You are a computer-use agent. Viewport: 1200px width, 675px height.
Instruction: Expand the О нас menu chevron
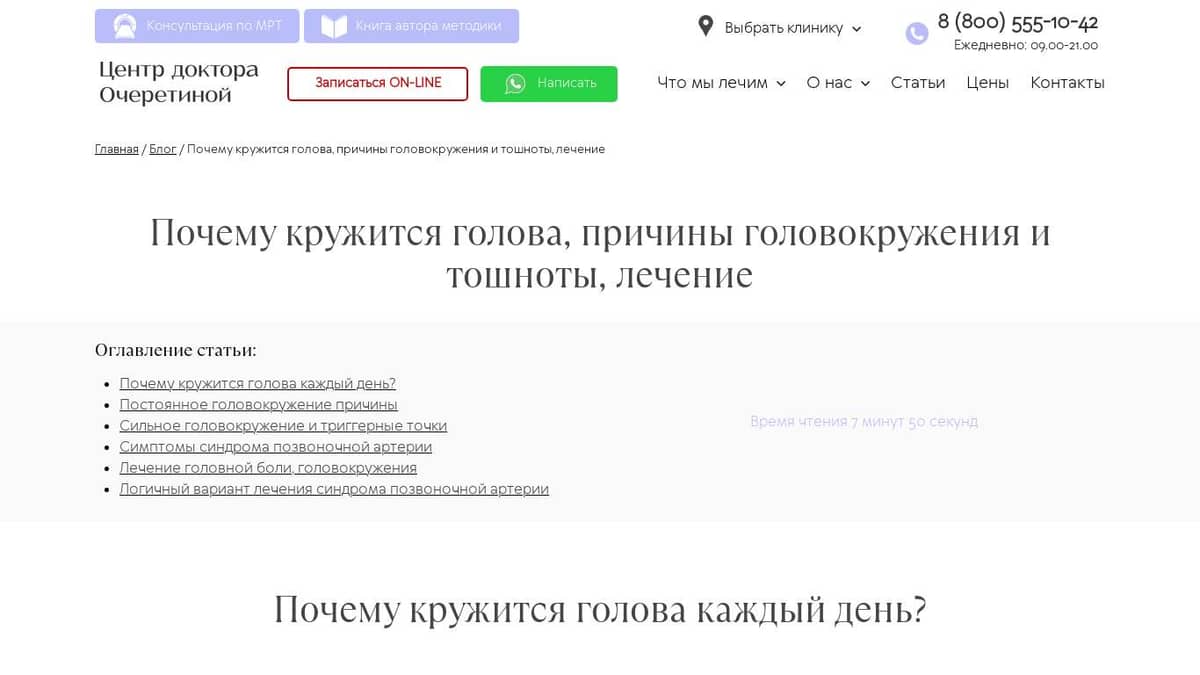click(x=866, y=84)
